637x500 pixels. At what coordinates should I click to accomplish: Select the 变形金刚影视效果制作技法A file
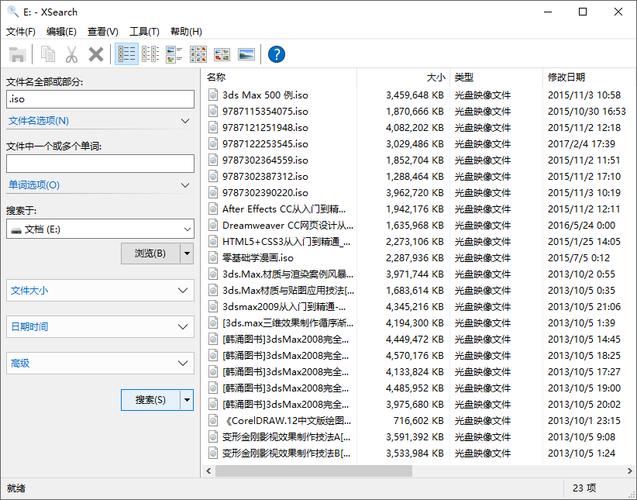tap(286, 437)
